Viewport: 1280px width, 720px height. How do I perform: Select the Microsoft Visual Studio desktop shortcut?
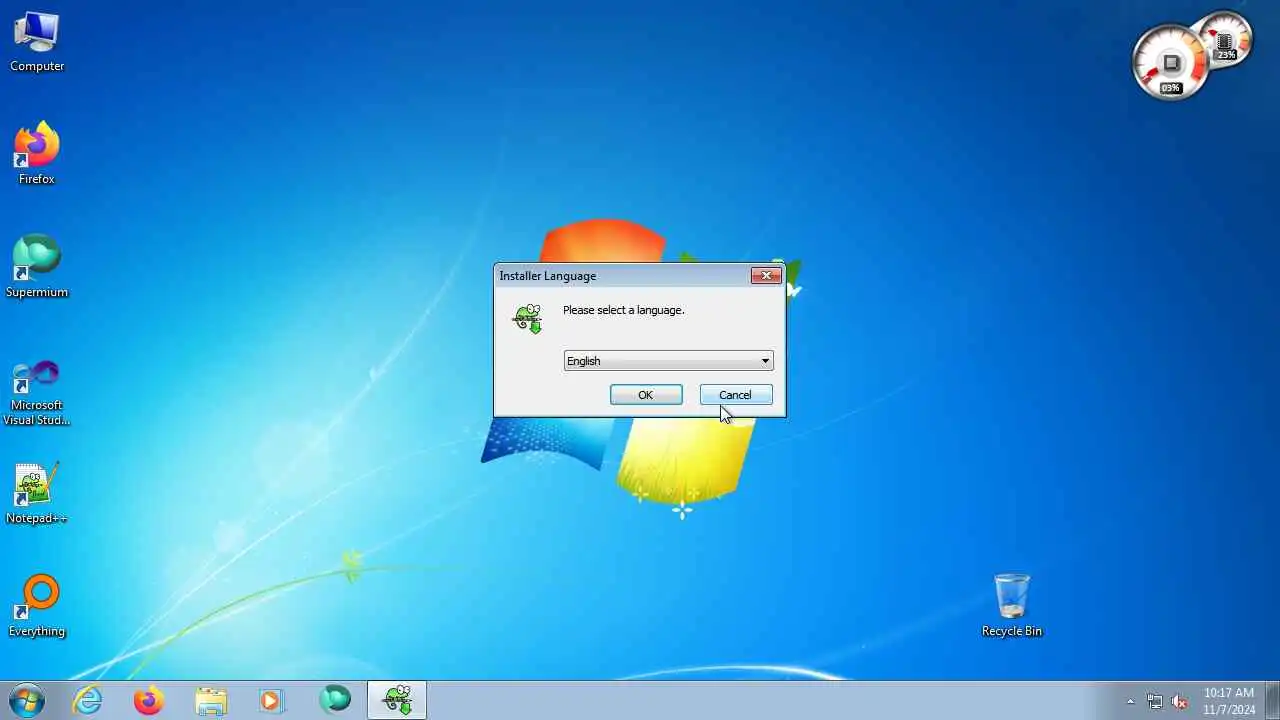pos(37,392)
